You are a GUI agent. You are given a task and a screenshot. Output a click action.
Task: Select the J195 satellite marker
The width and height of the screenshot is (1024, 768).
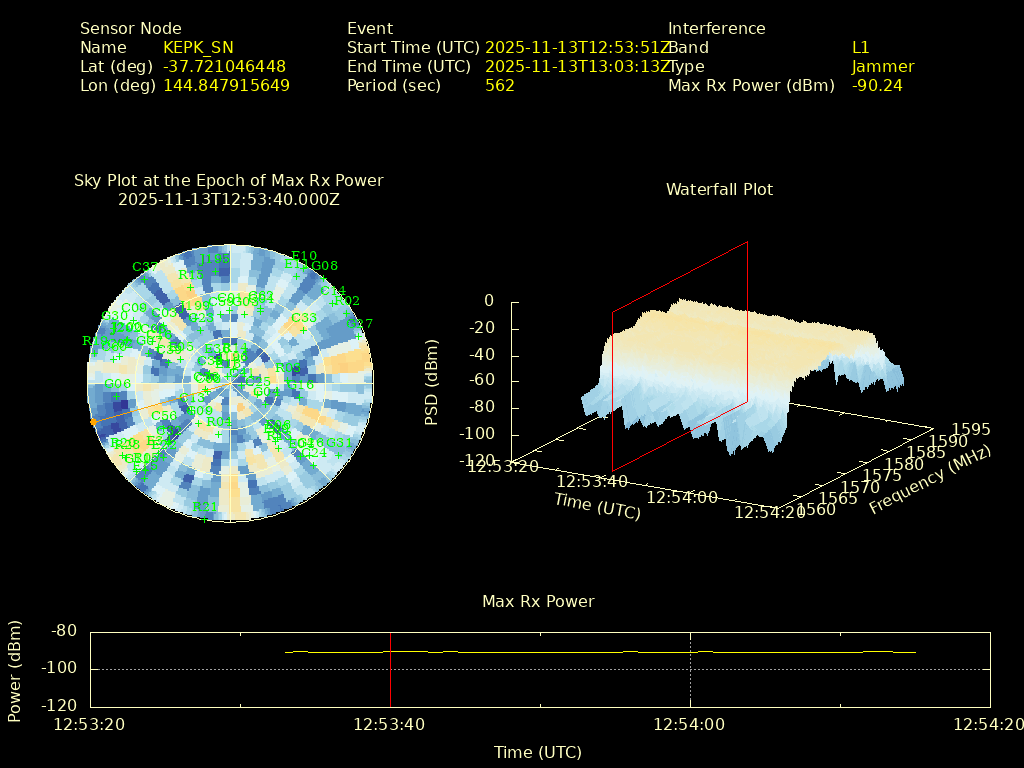[214, 271]
